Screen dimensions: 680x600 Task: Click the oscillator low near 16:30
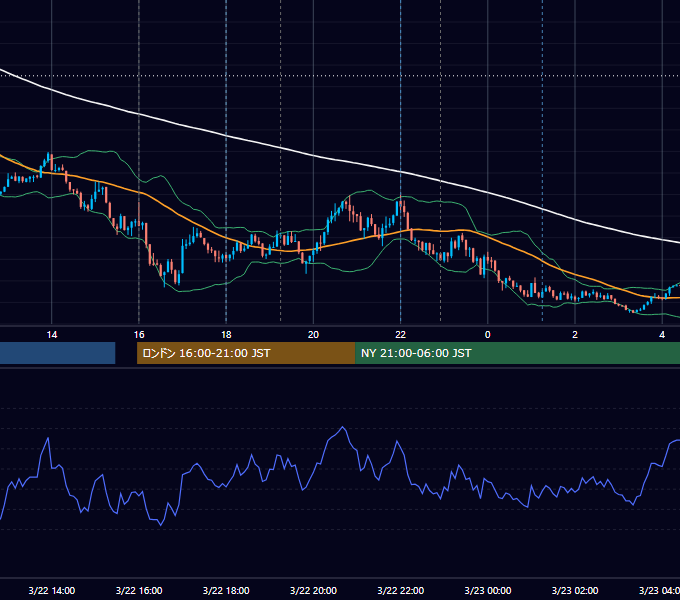point(161,525)
